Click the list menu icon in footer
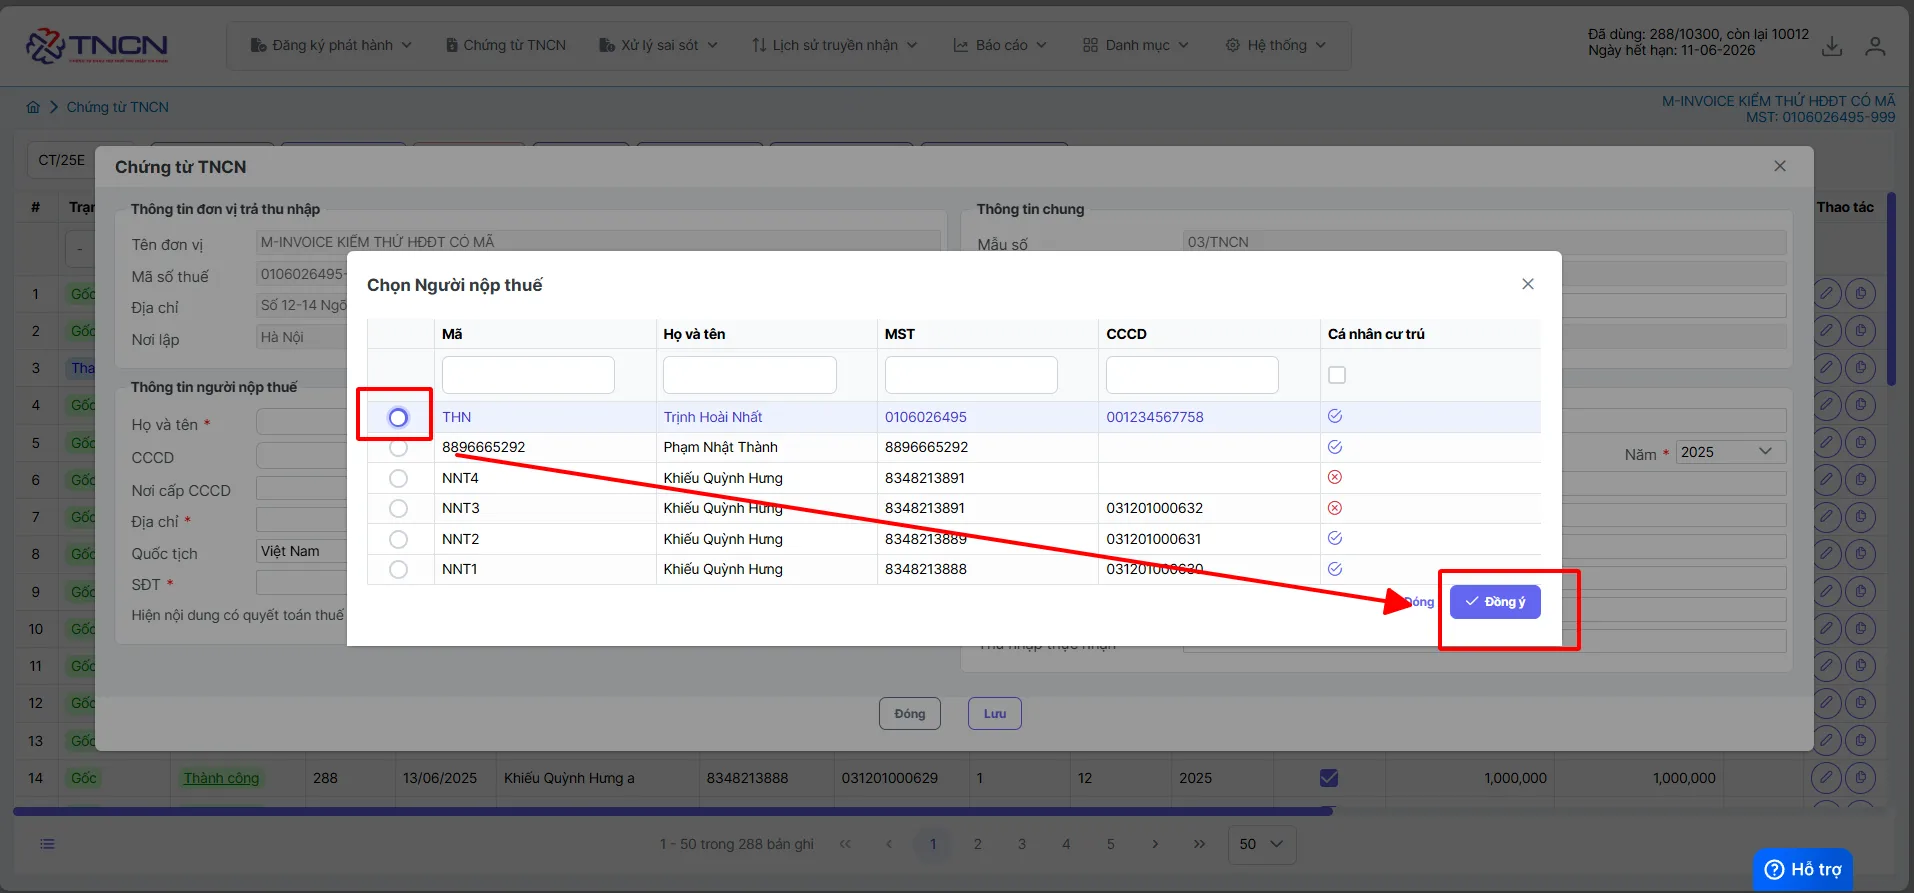The height and width of the screenshot is (893, 1914). point(47,844)
